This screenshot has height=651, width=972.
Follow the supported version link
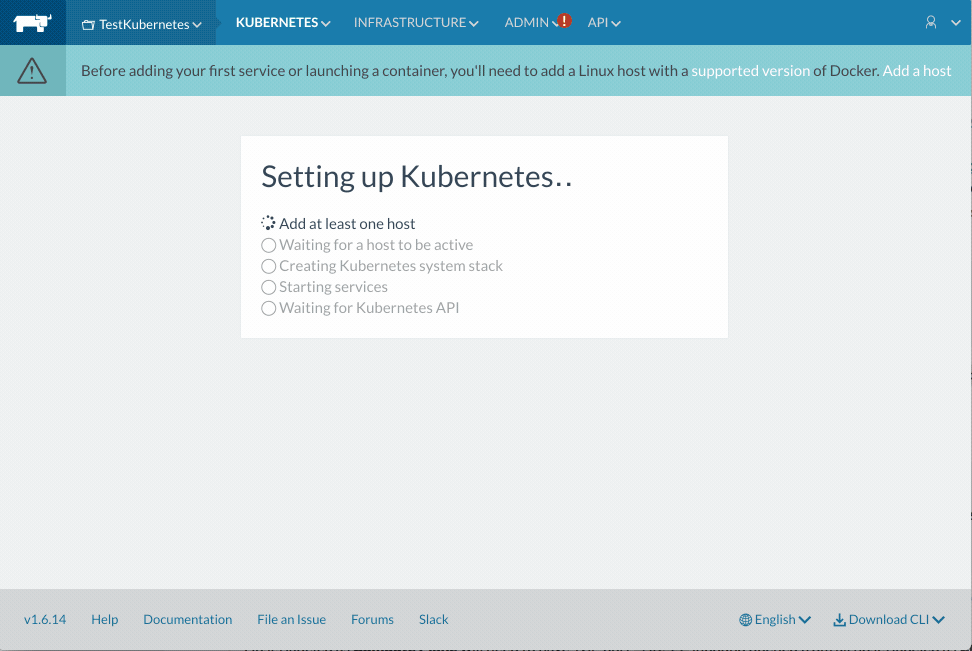coord(751,71)
